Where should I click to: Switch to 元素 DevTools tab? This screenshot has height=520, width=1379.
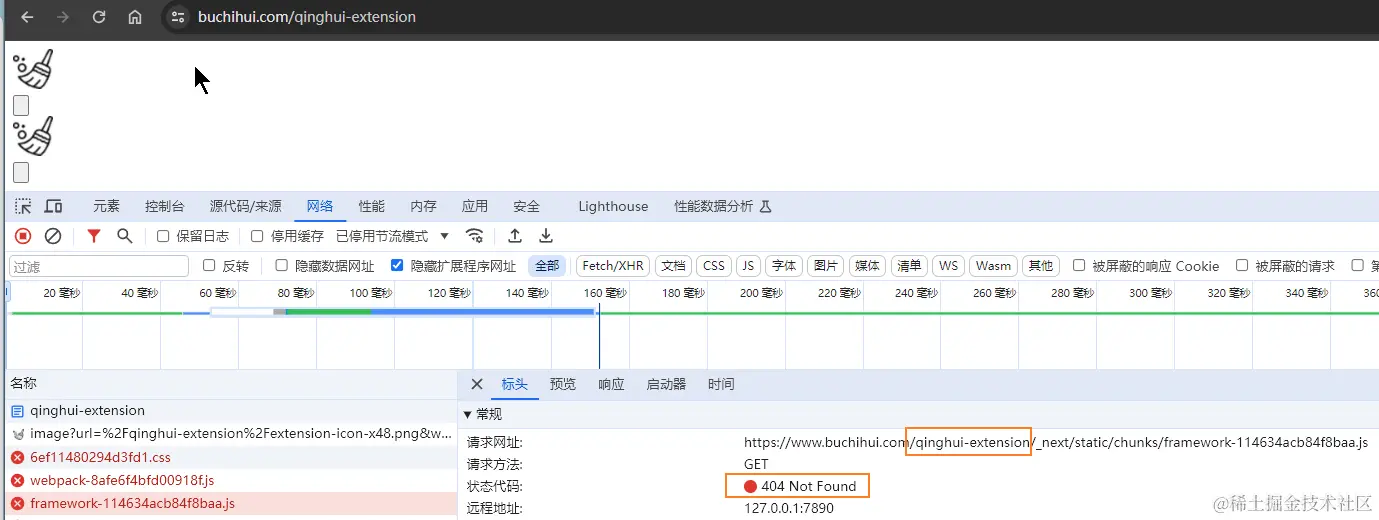106,206
